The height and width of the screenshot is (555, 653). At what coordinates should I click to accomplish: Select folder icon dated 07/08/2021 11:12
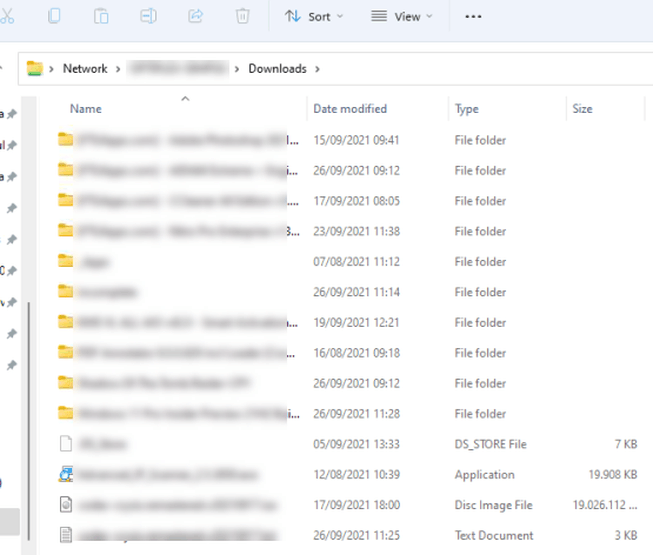[65, 261]
